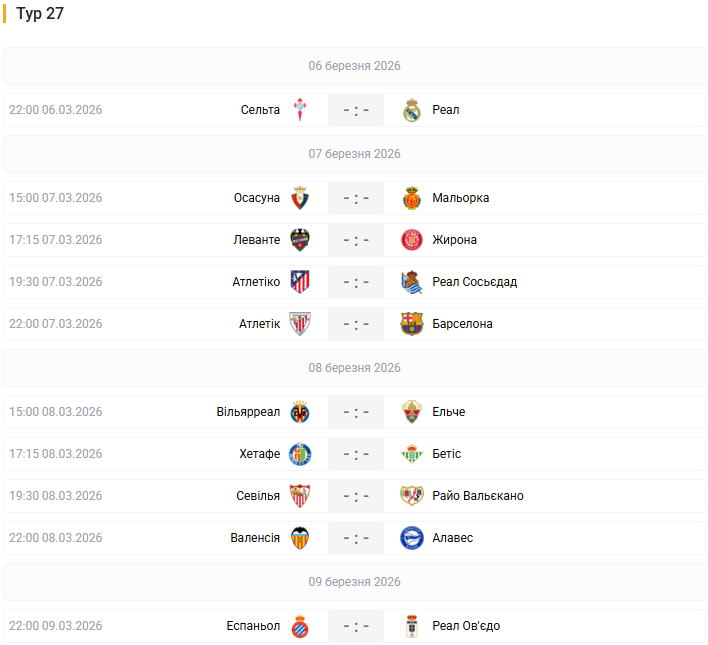
Task: Click the Levante crest icon
Action: tap(300, 240)
